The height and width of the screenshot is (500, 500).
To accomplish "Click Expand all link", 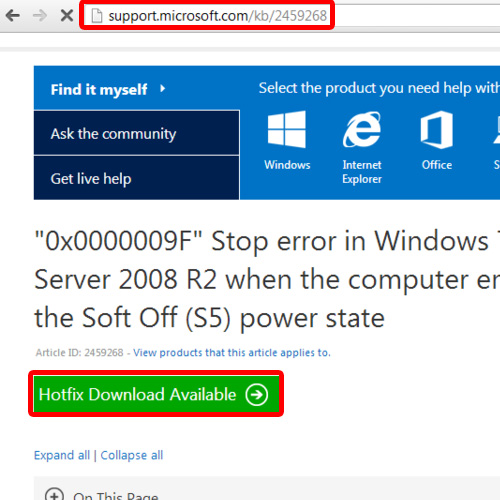I will click(x=62, y=455).
